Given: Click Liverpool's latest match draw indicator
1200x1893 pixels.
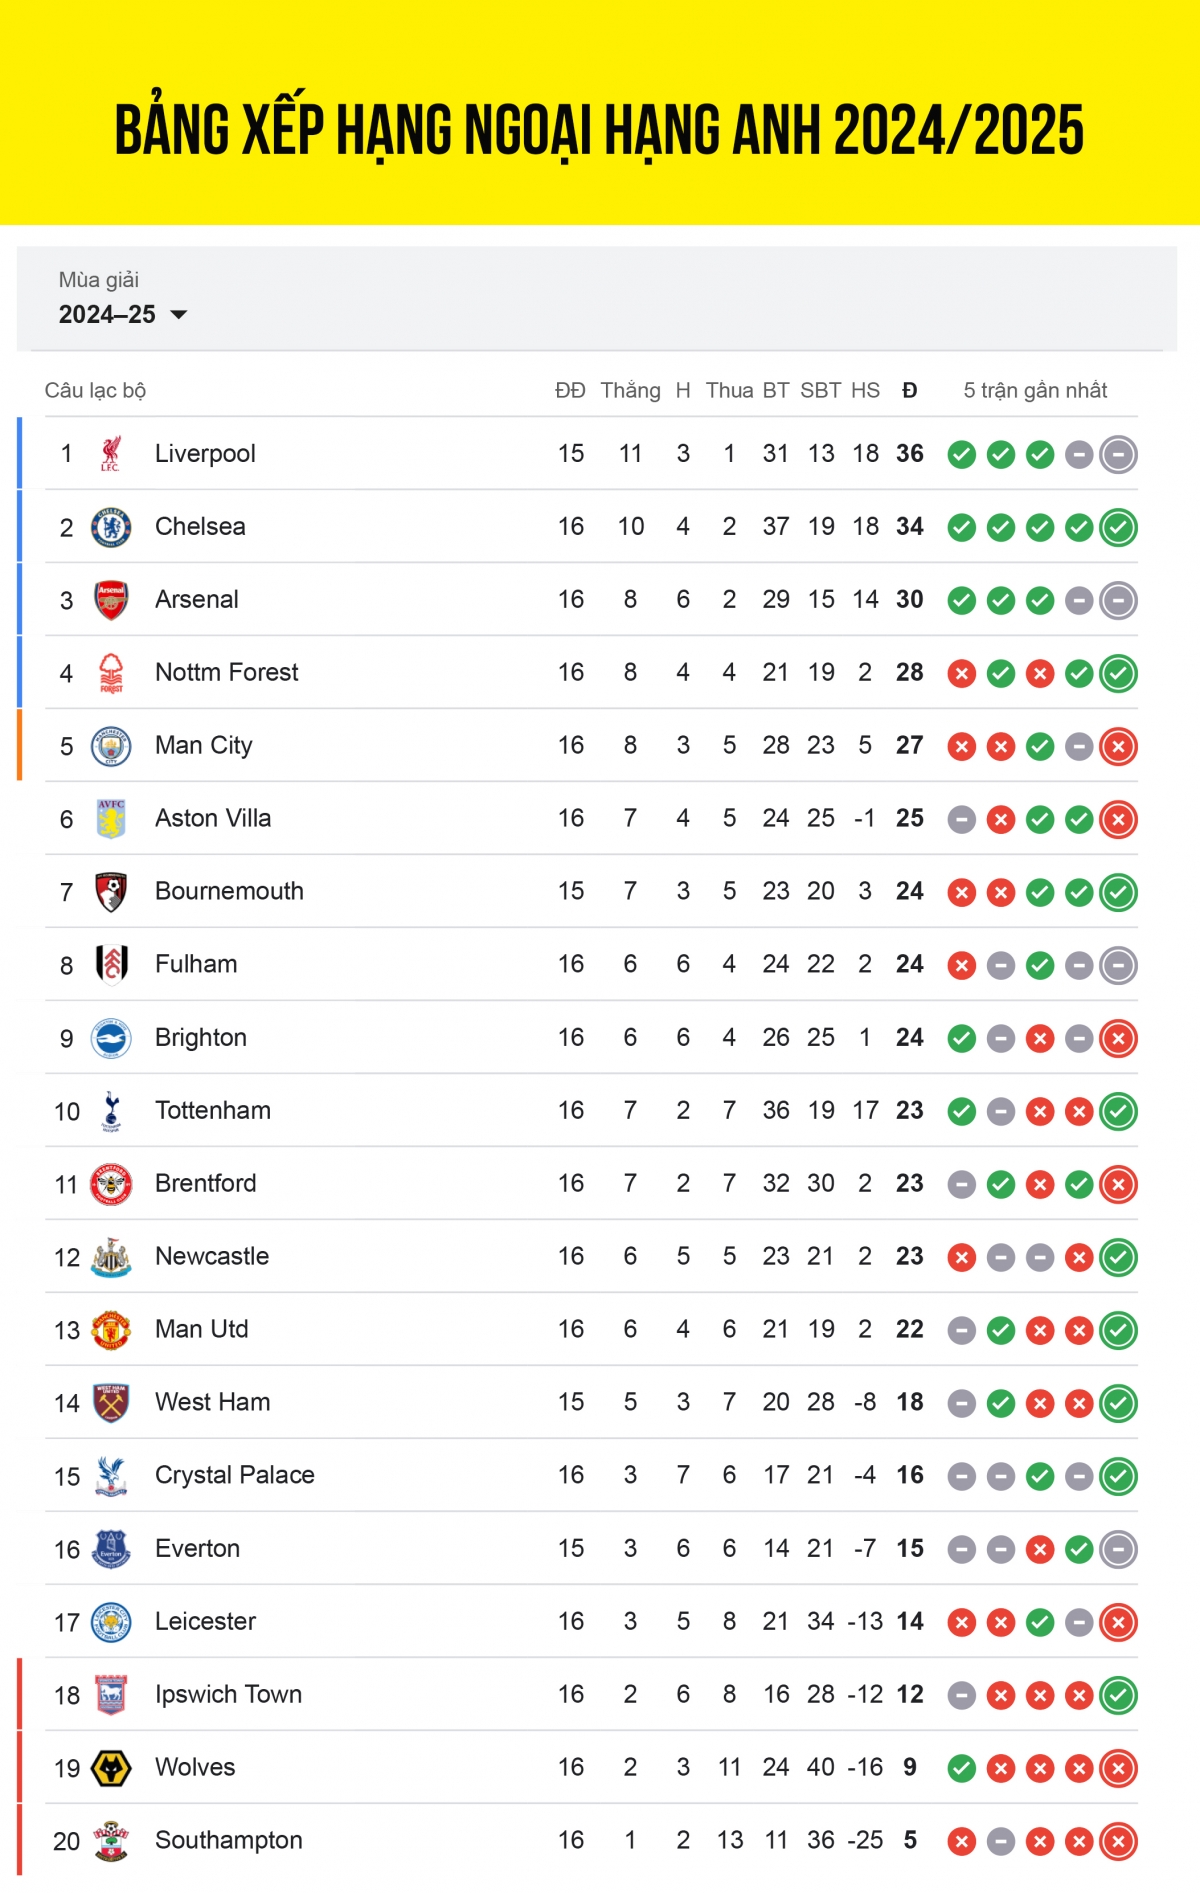Looking at the screenshot, I should (x=1118, y=455).
